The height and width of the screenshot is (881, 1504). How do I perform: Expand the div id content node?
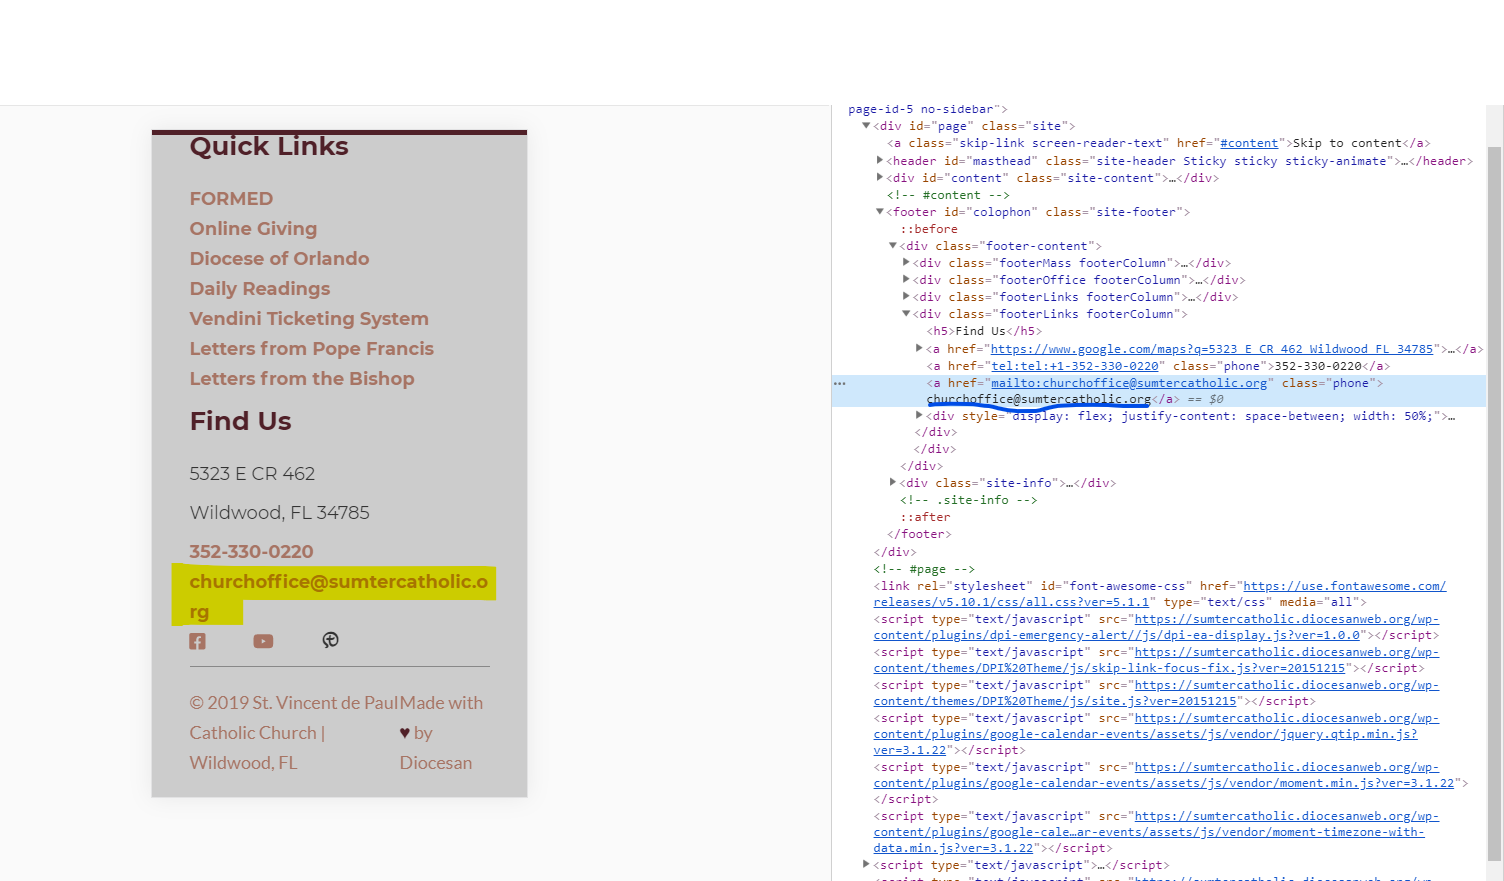click(880, 178)
